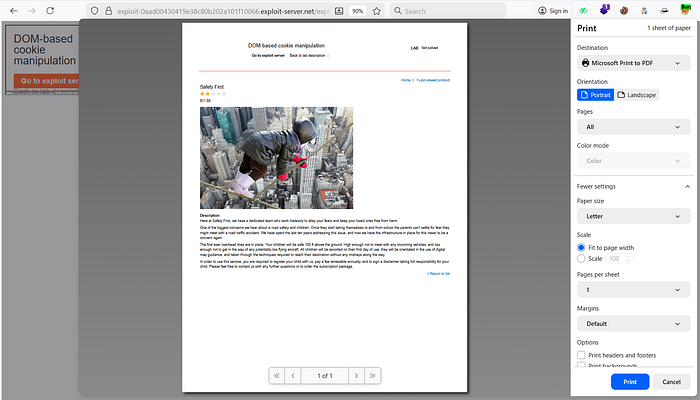
Task: Jump to the last preview page
Action: point(372,375)
